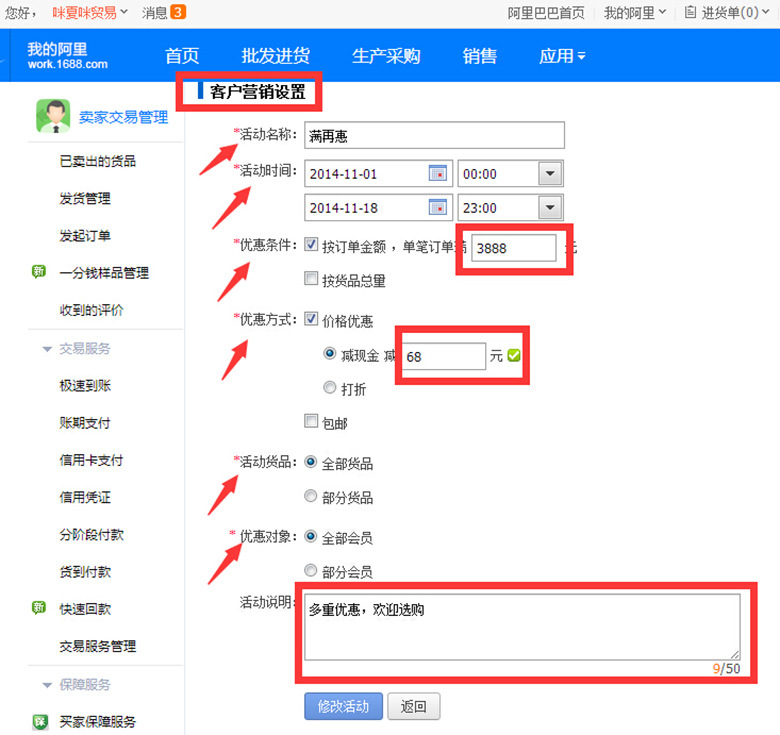Click the seller avatar icon in sidebar
This screenshot has width=780, height=735.
(x=52, y=116)
